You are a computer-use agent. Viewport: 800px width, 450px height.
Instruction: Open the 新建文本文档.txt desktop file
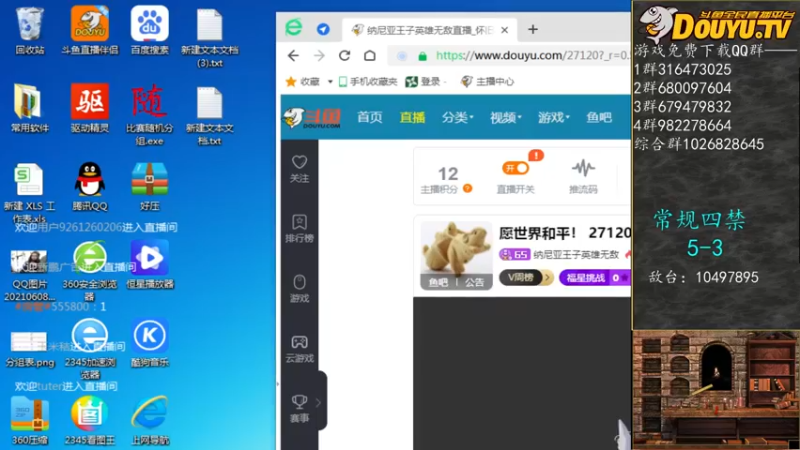[x=210, y=115]
